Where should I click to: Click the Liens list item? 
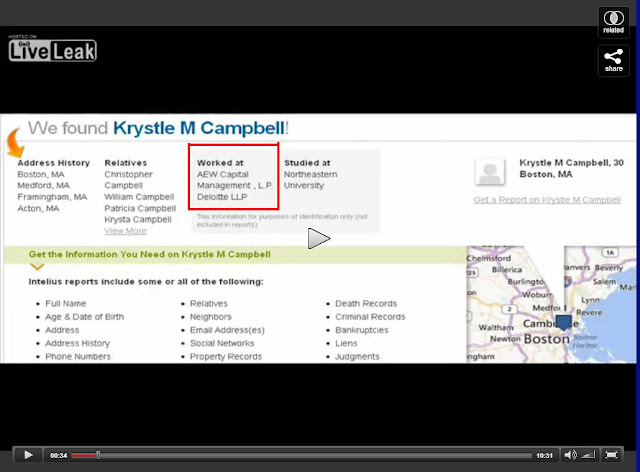pos(346,343)
